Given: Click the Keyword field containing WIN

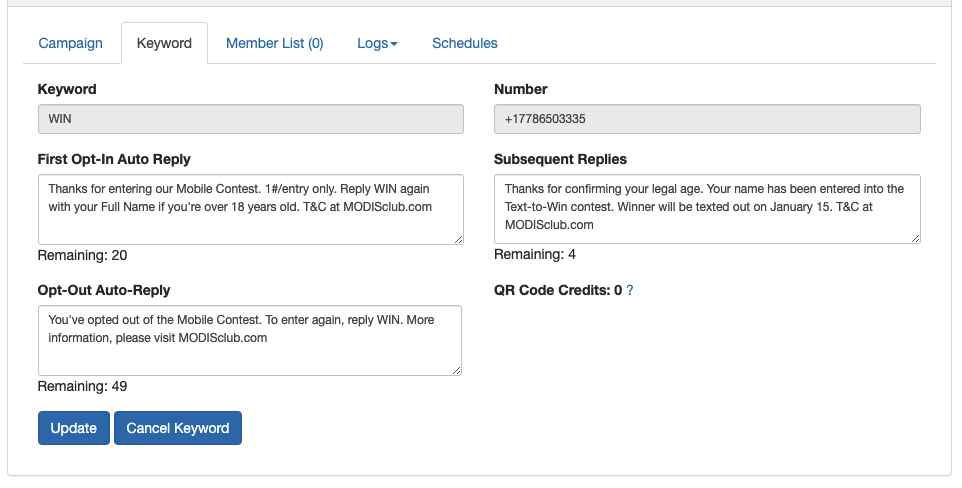Looking at the screenshot, I should 250,119.
